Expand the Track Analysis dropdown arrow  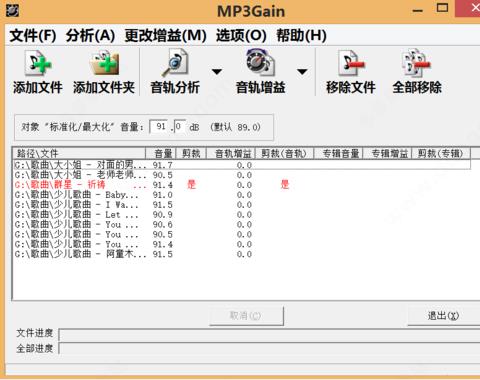point(217,72)
